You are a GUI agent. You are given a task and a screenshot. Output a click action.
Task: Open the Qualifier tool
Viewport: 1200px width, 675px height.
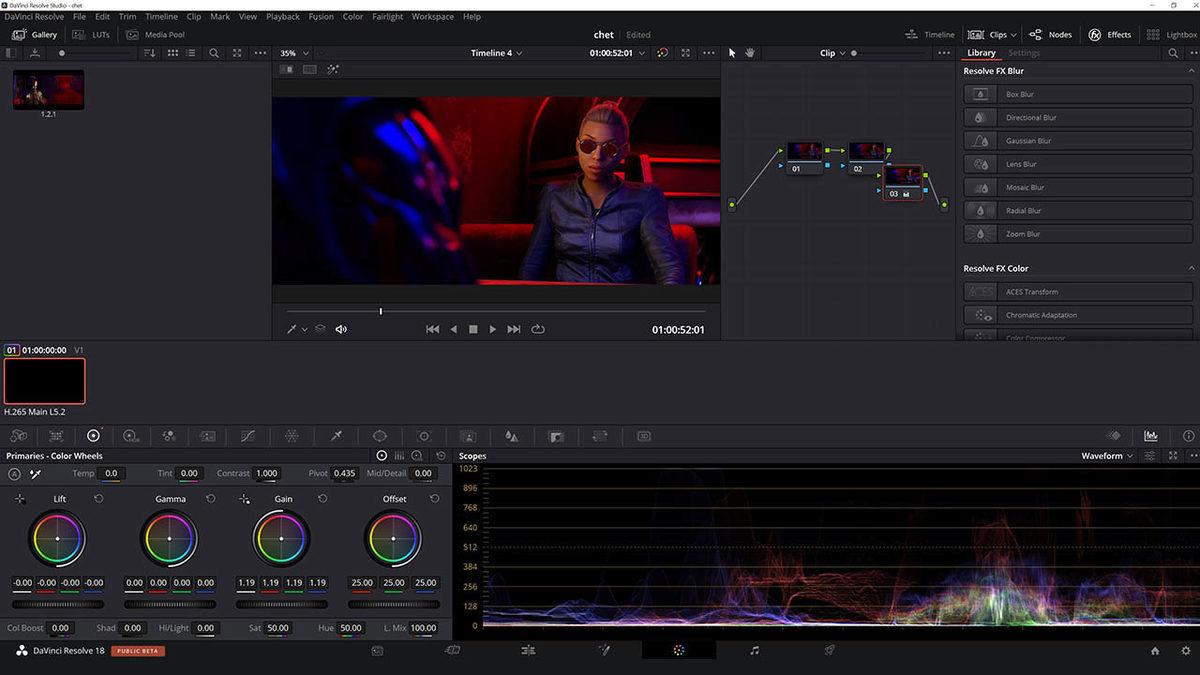pyautogui.click(x=336, y=435)
